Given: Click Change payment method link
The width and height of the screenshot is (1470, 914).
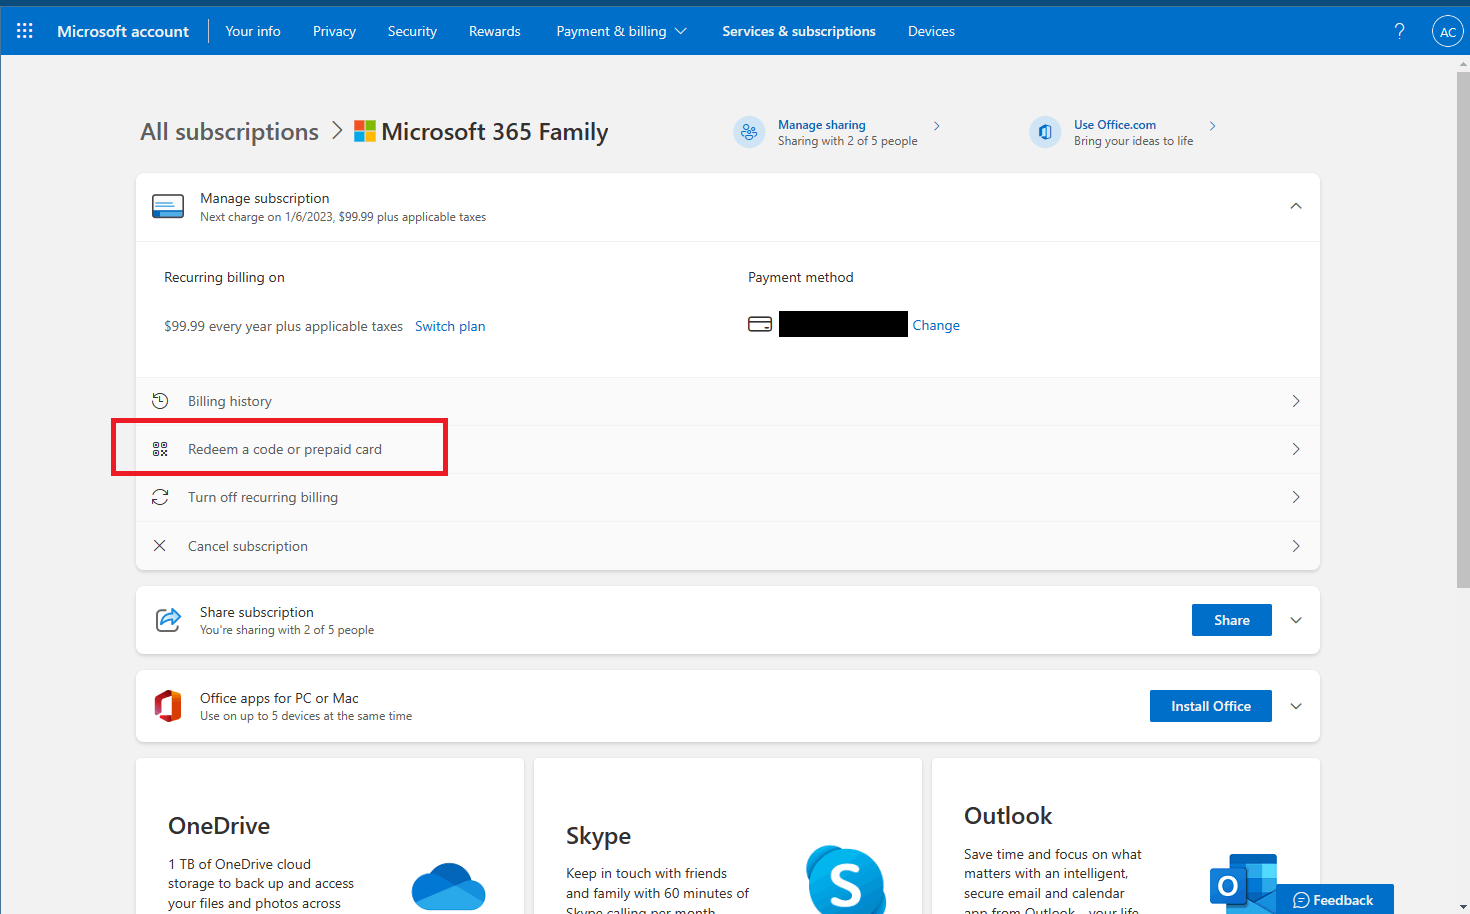Looking at the screenshot, I should 936,325.
